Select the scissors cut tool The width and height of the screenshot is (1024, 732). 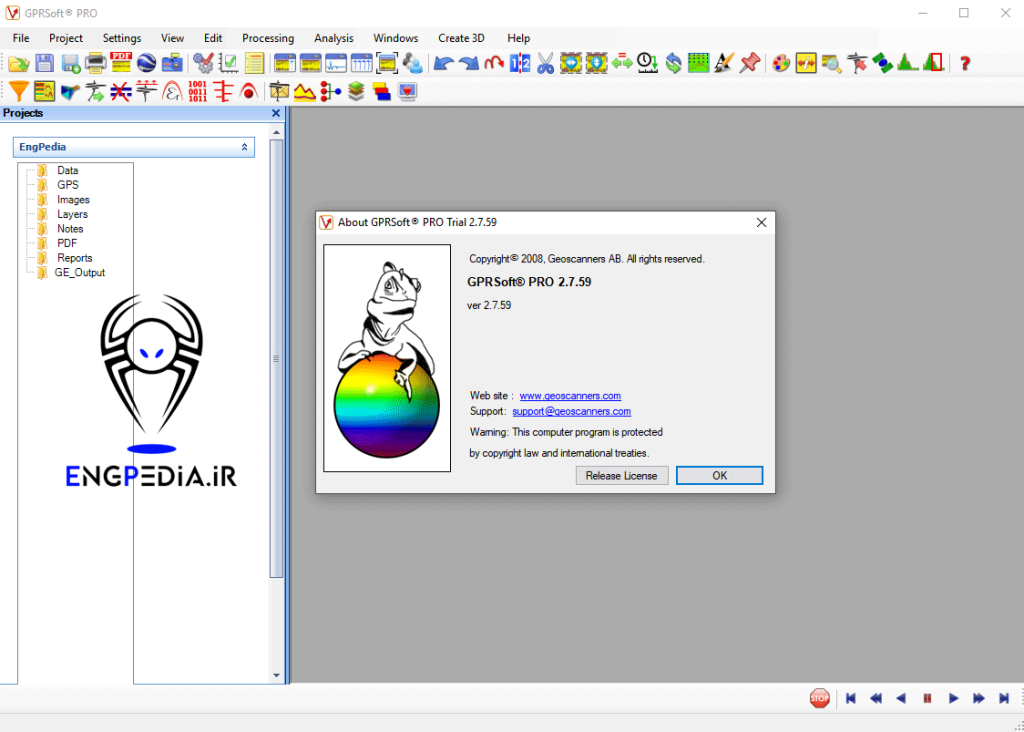click(x=545, y=63)
